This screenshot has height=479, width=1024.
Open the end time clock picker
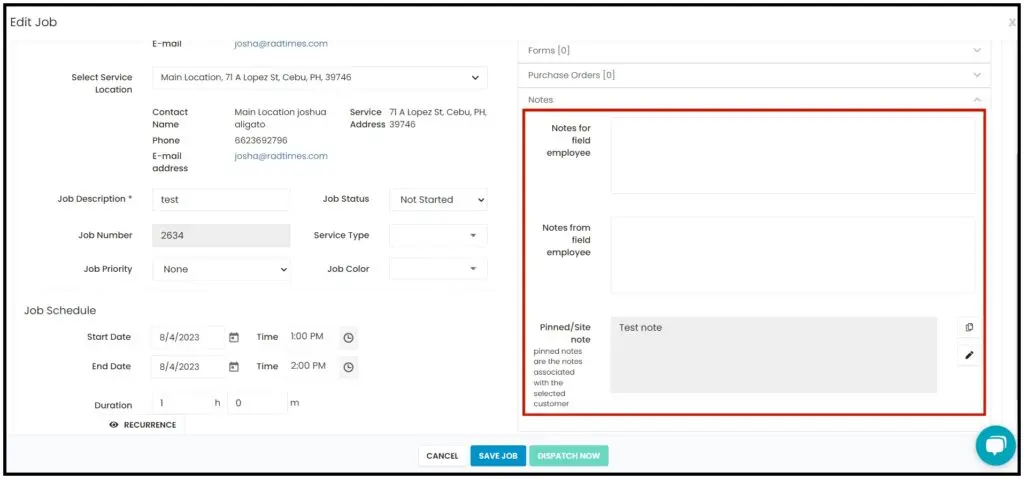click(349, 367)
